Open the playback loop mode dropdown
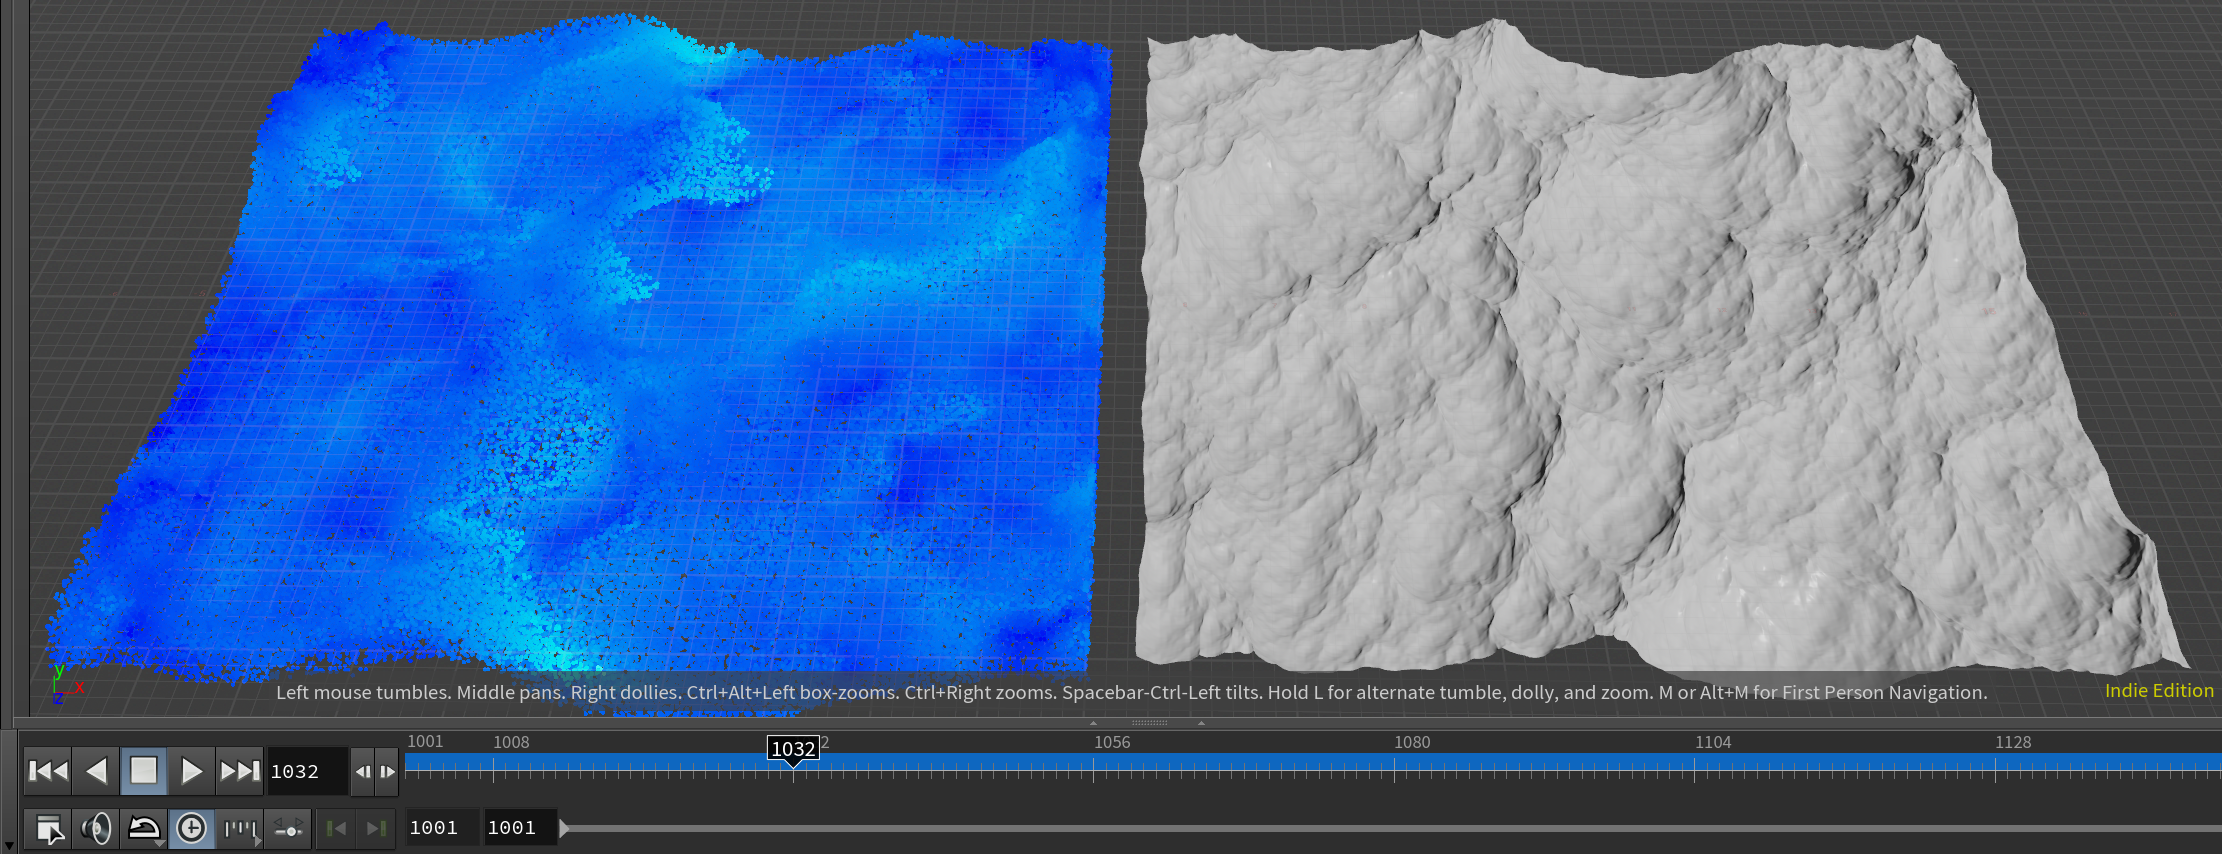Screen dimensions: 2222x854 (x=144, y=829)
